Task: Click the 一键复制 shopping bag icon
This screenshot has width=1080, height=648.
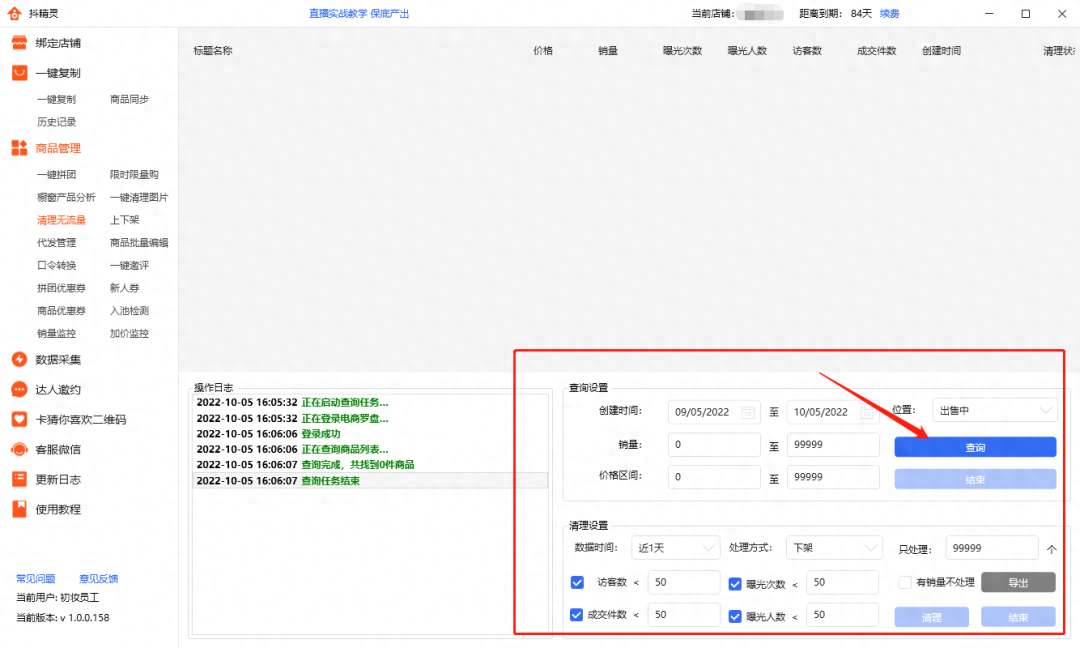Action: point(19,72)
